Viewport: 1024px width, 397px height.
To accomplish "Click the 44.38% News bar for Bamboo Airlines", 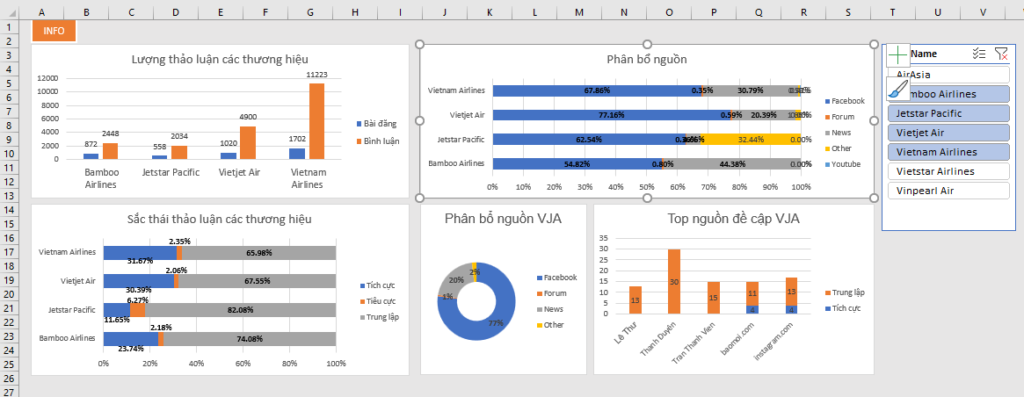I will [732, 163].
